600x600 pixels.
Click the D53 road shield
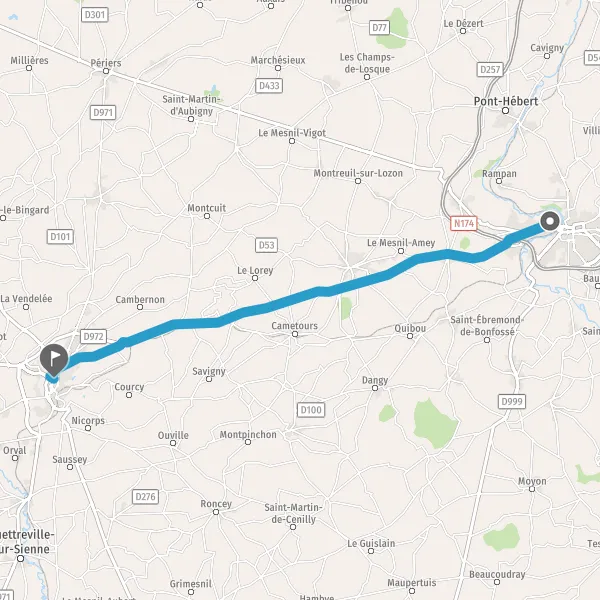[x=266, y=245]
